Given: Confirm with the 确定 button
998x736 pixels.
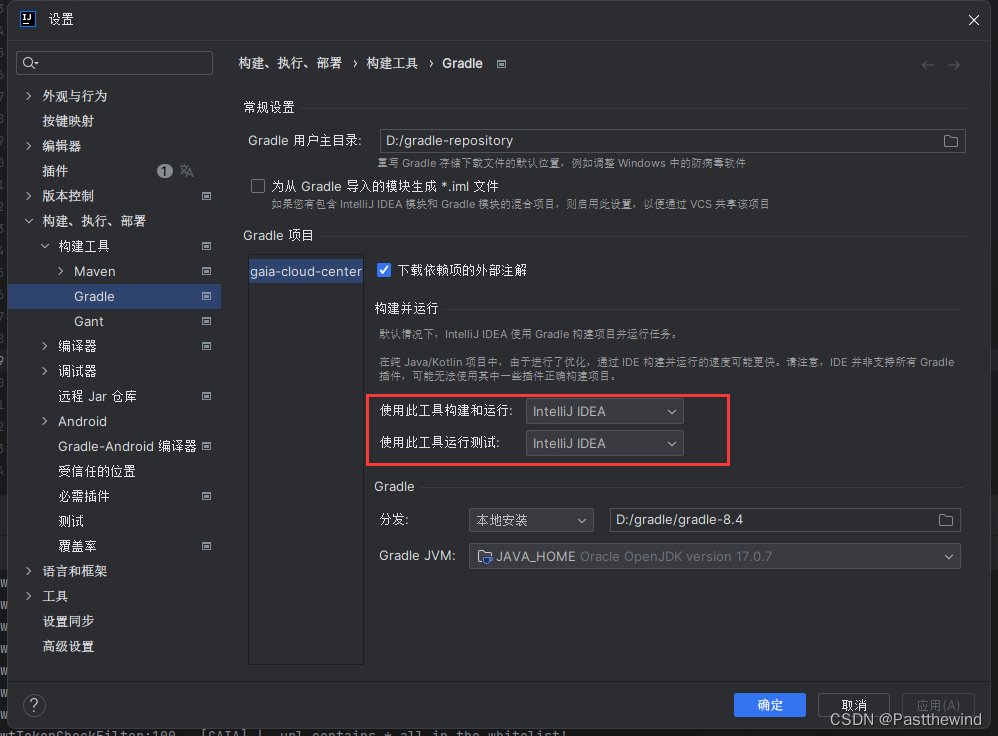Looking at the screenshot, I should click(x=770, y=705).
